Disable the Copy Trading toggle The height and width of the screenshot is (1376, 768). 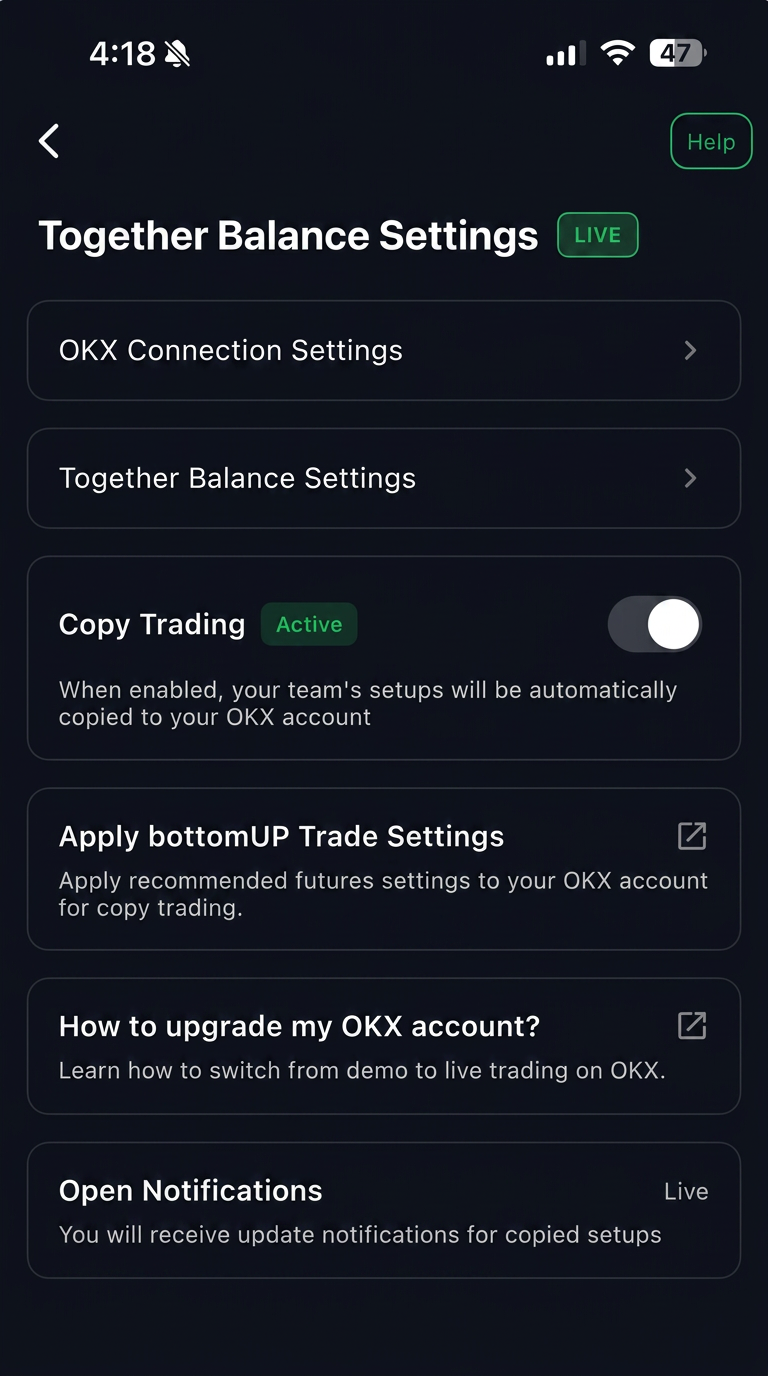[x=654, y=624]
